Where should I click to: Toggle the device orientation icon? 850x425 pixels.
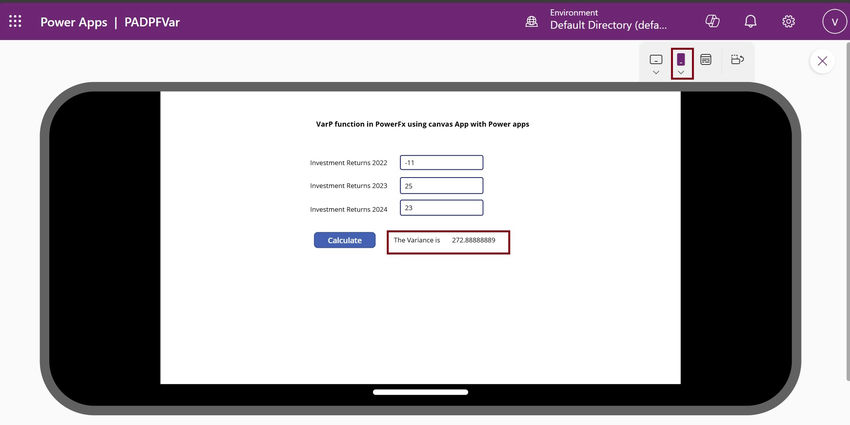pos(737,59)
